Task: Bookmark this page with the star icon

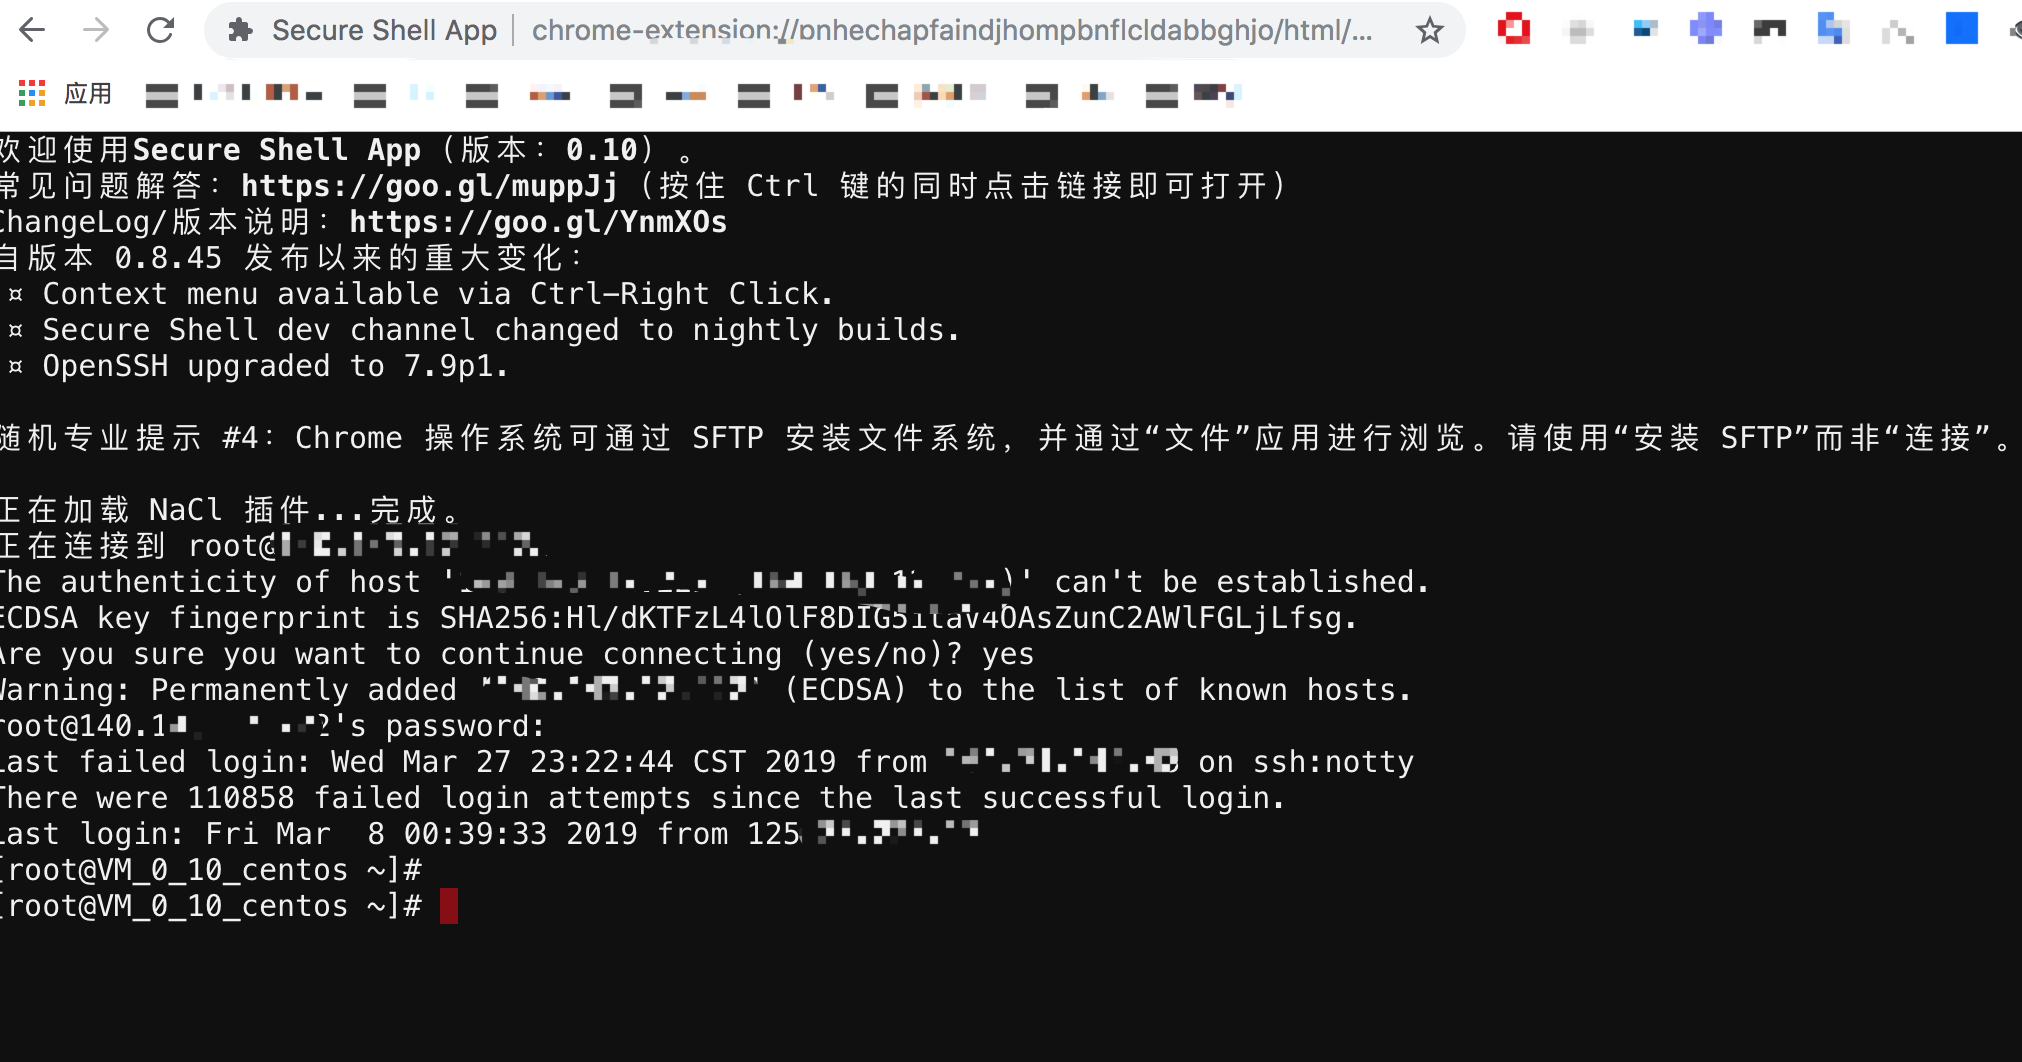Action: (1430, 30)
